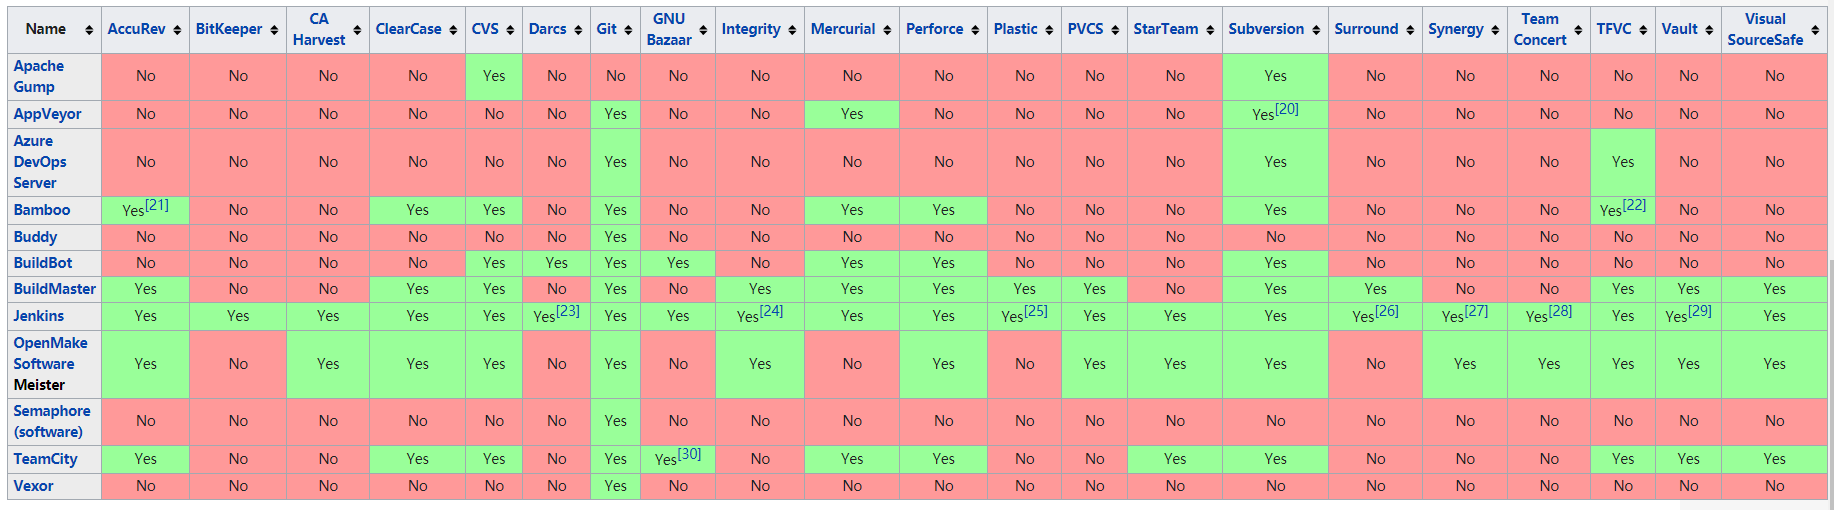This screenshot has width=1834, height=510.
Task: Click the sort icon beside Mercurial
Action: click(x=887, y=30)
